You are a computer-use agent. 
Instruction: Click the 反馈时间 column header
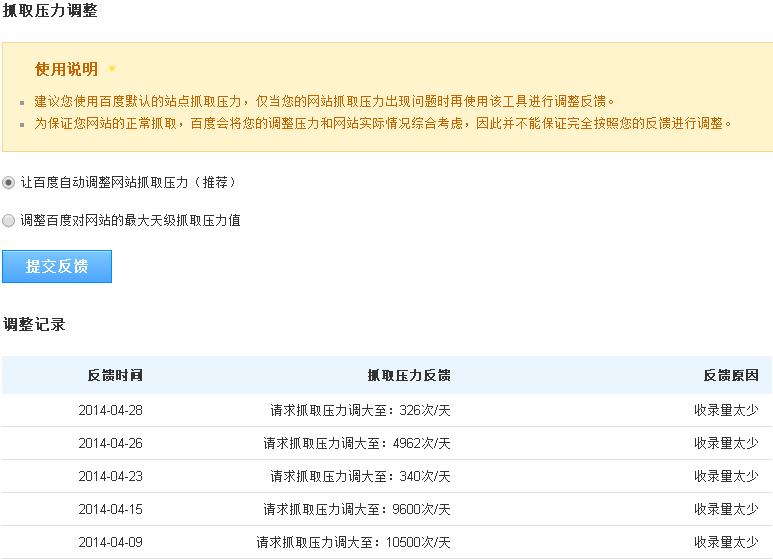click(115, 375)
